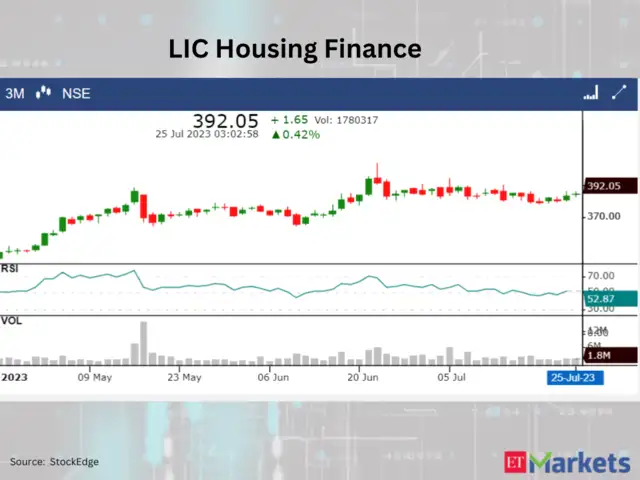
Task: Open the NSE exchange selector
Action: pos(75,93)
